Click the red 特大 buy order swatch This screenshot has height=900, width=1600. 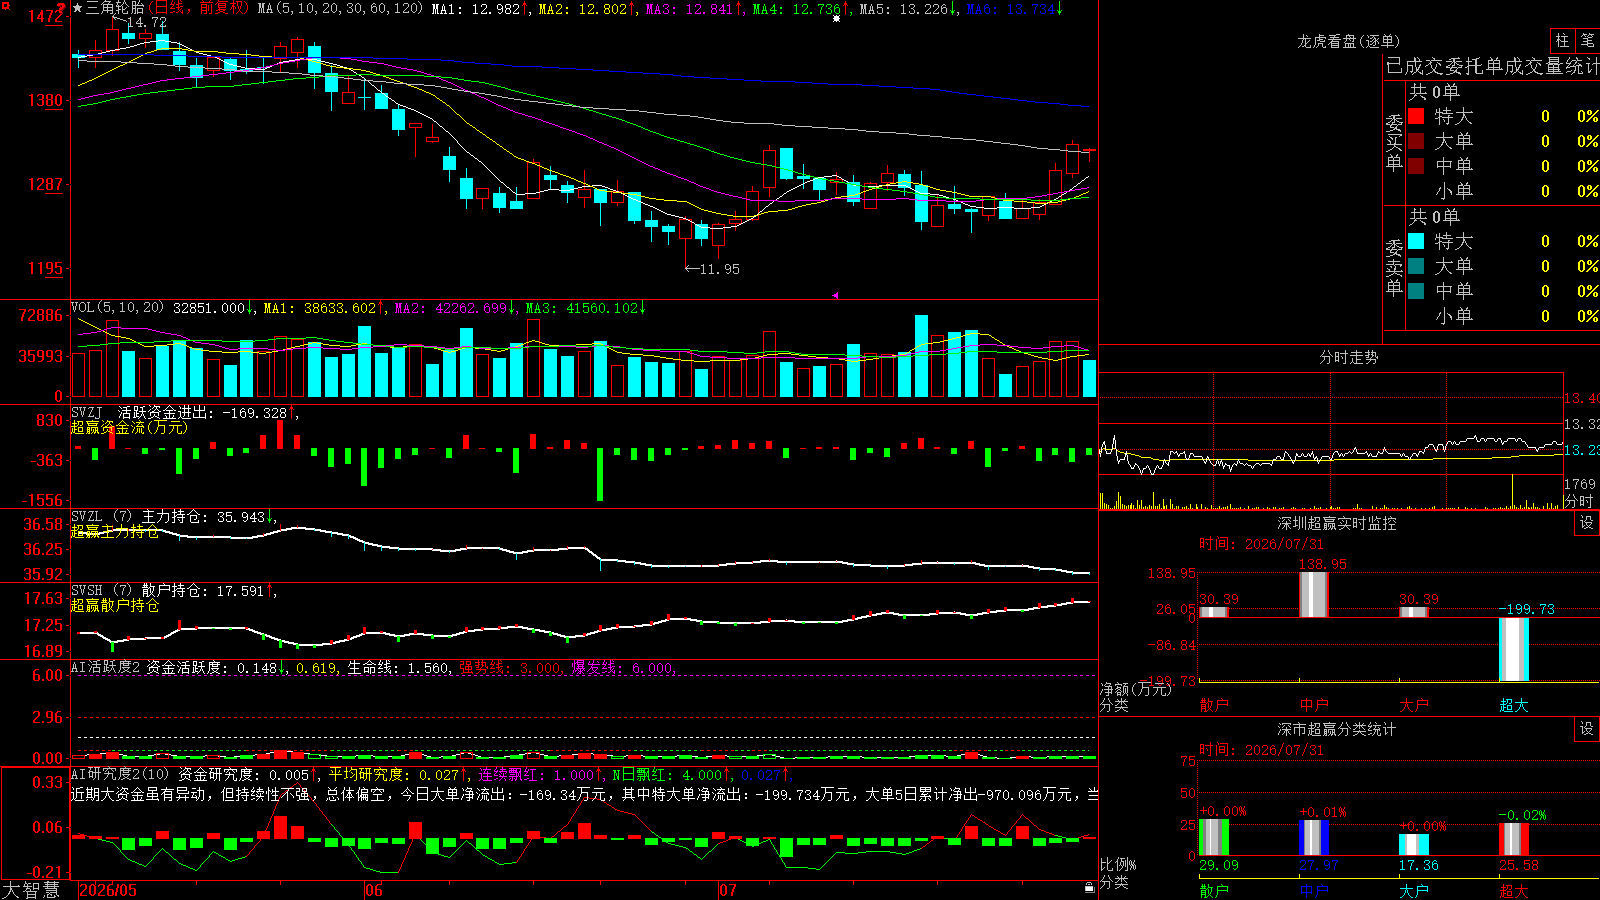pos(1416,116)
